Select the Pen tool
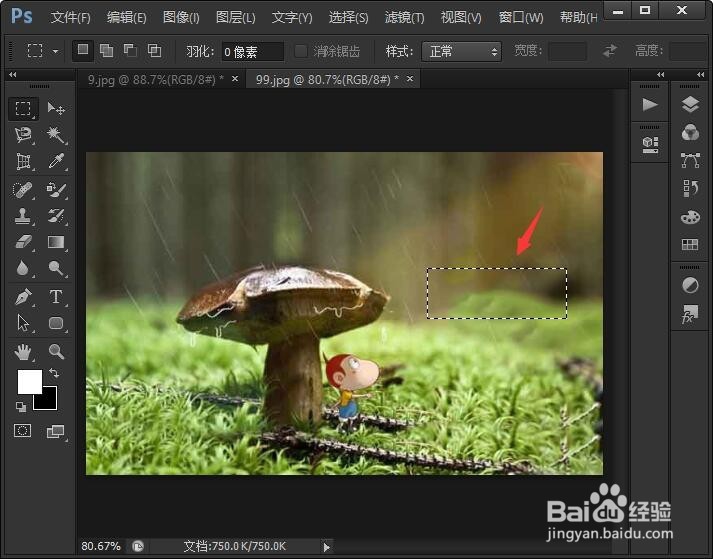Viewport: 713px width, 559px height. 23,297
